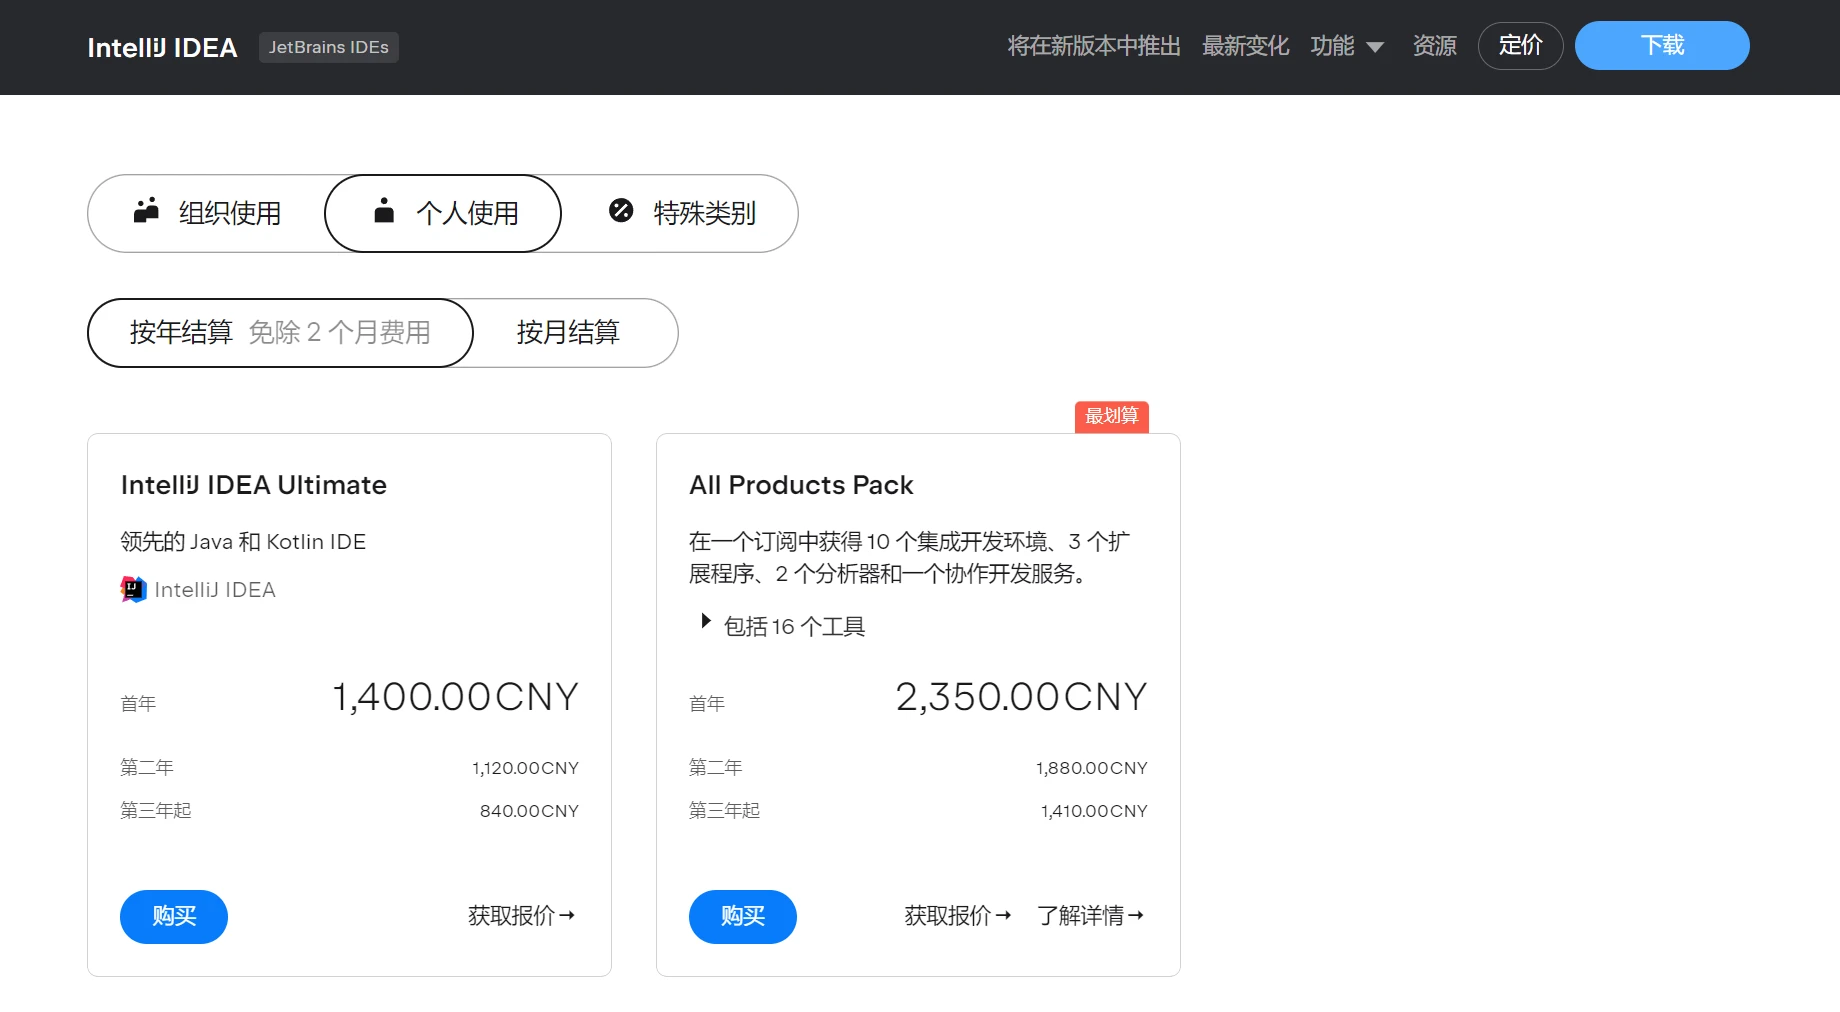Click 获取报价 link in All Products Pack card

click(957, 915)
